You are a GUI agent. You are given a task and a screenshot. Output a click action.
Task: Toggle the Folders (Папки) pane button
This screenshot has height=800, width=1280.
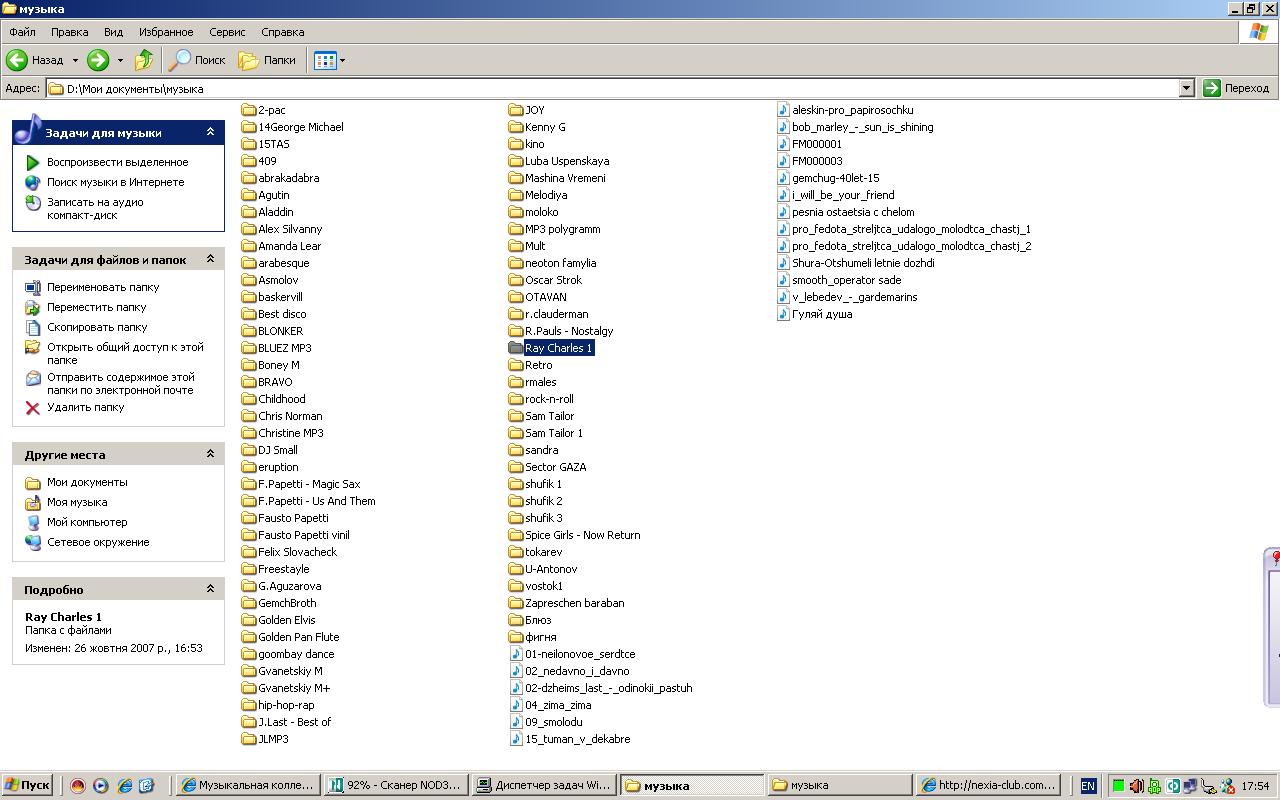tap(267, 60)
